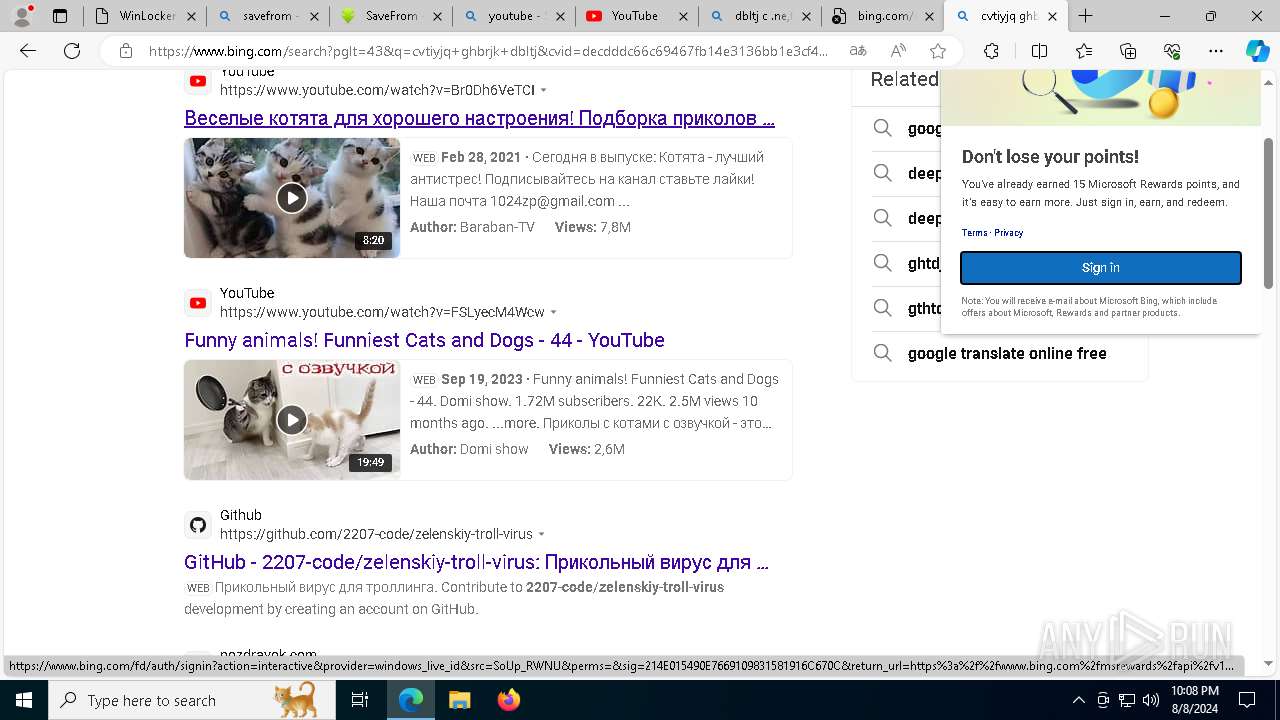Click the address bar URL field
Image resolution: width=1280 pixels, height=720 pixels.
click(488, 51)
